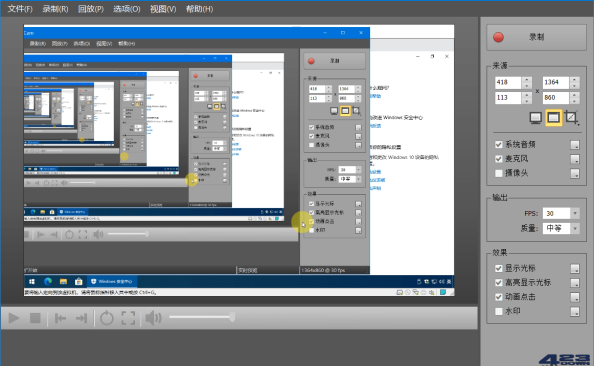Open the 文件(F) menu
The image size is (594, 366).
pyautogui.click(x=20, y=9)
